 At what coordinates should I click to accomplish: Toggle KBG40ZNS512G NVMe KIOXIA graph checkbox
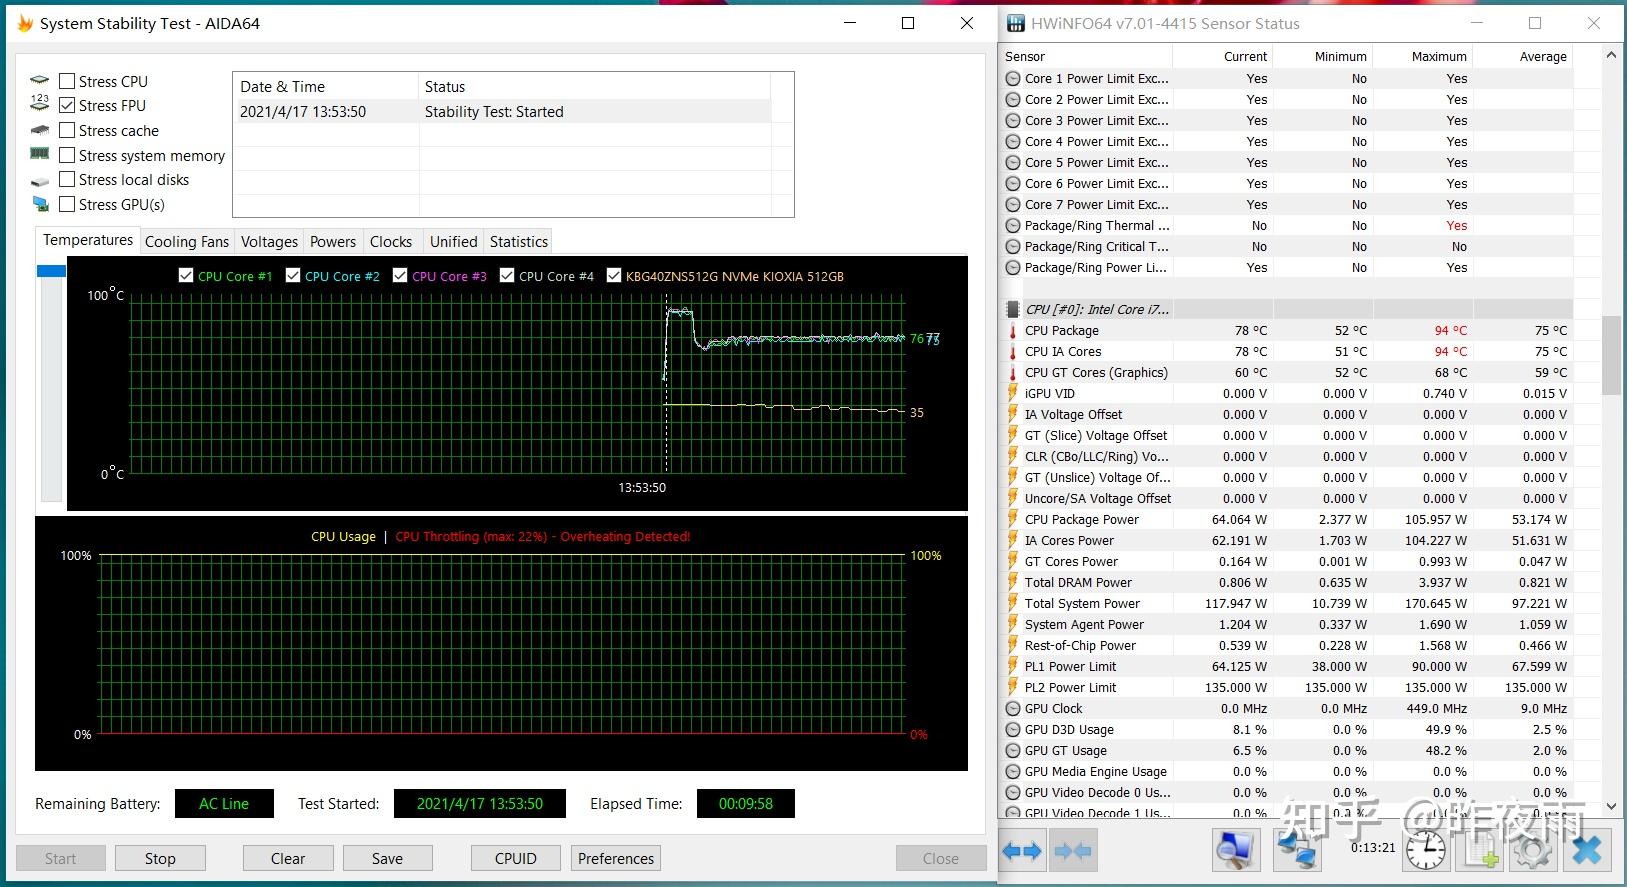[x=614, y=275]
